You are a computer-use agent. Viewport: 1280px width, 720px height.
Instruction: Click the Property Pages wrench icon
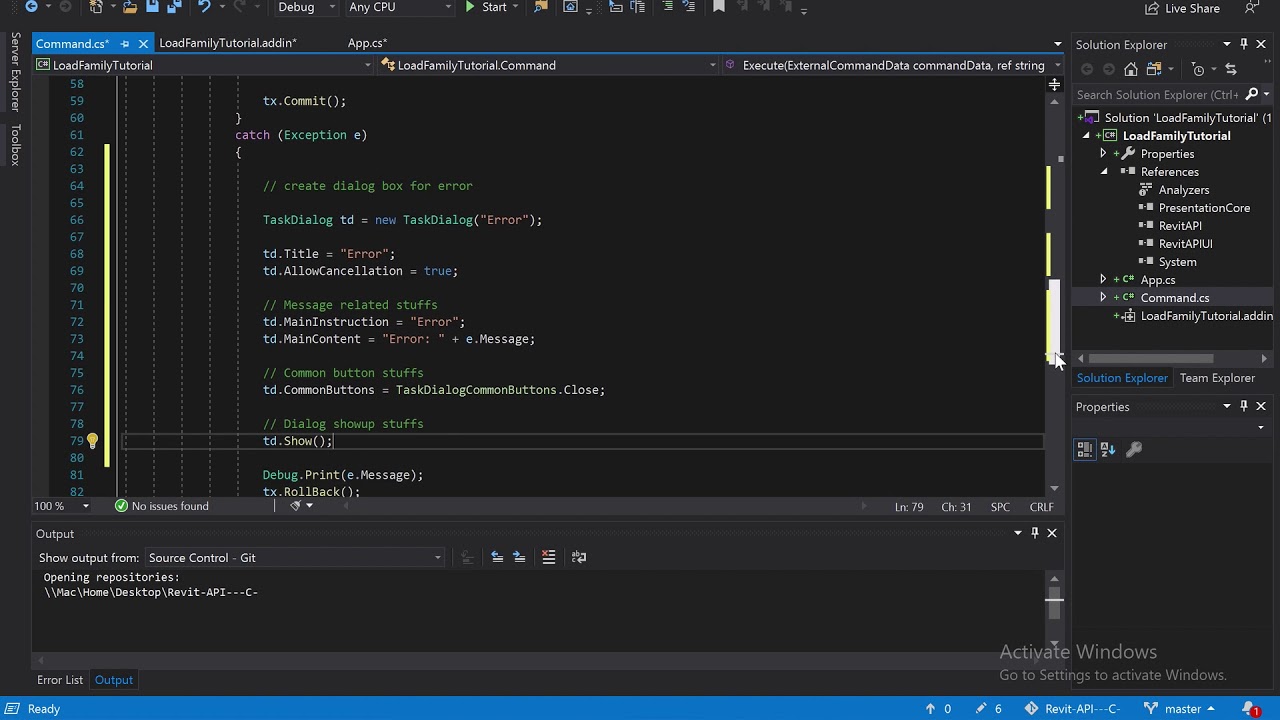click(1134, 450)
